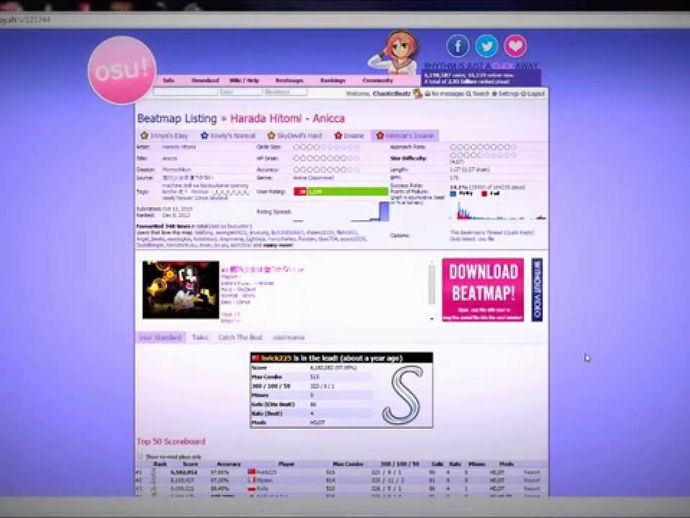Click the Download Beatmap button
Image resolution: width=690 pixels, height=518 pixels.
483,290
